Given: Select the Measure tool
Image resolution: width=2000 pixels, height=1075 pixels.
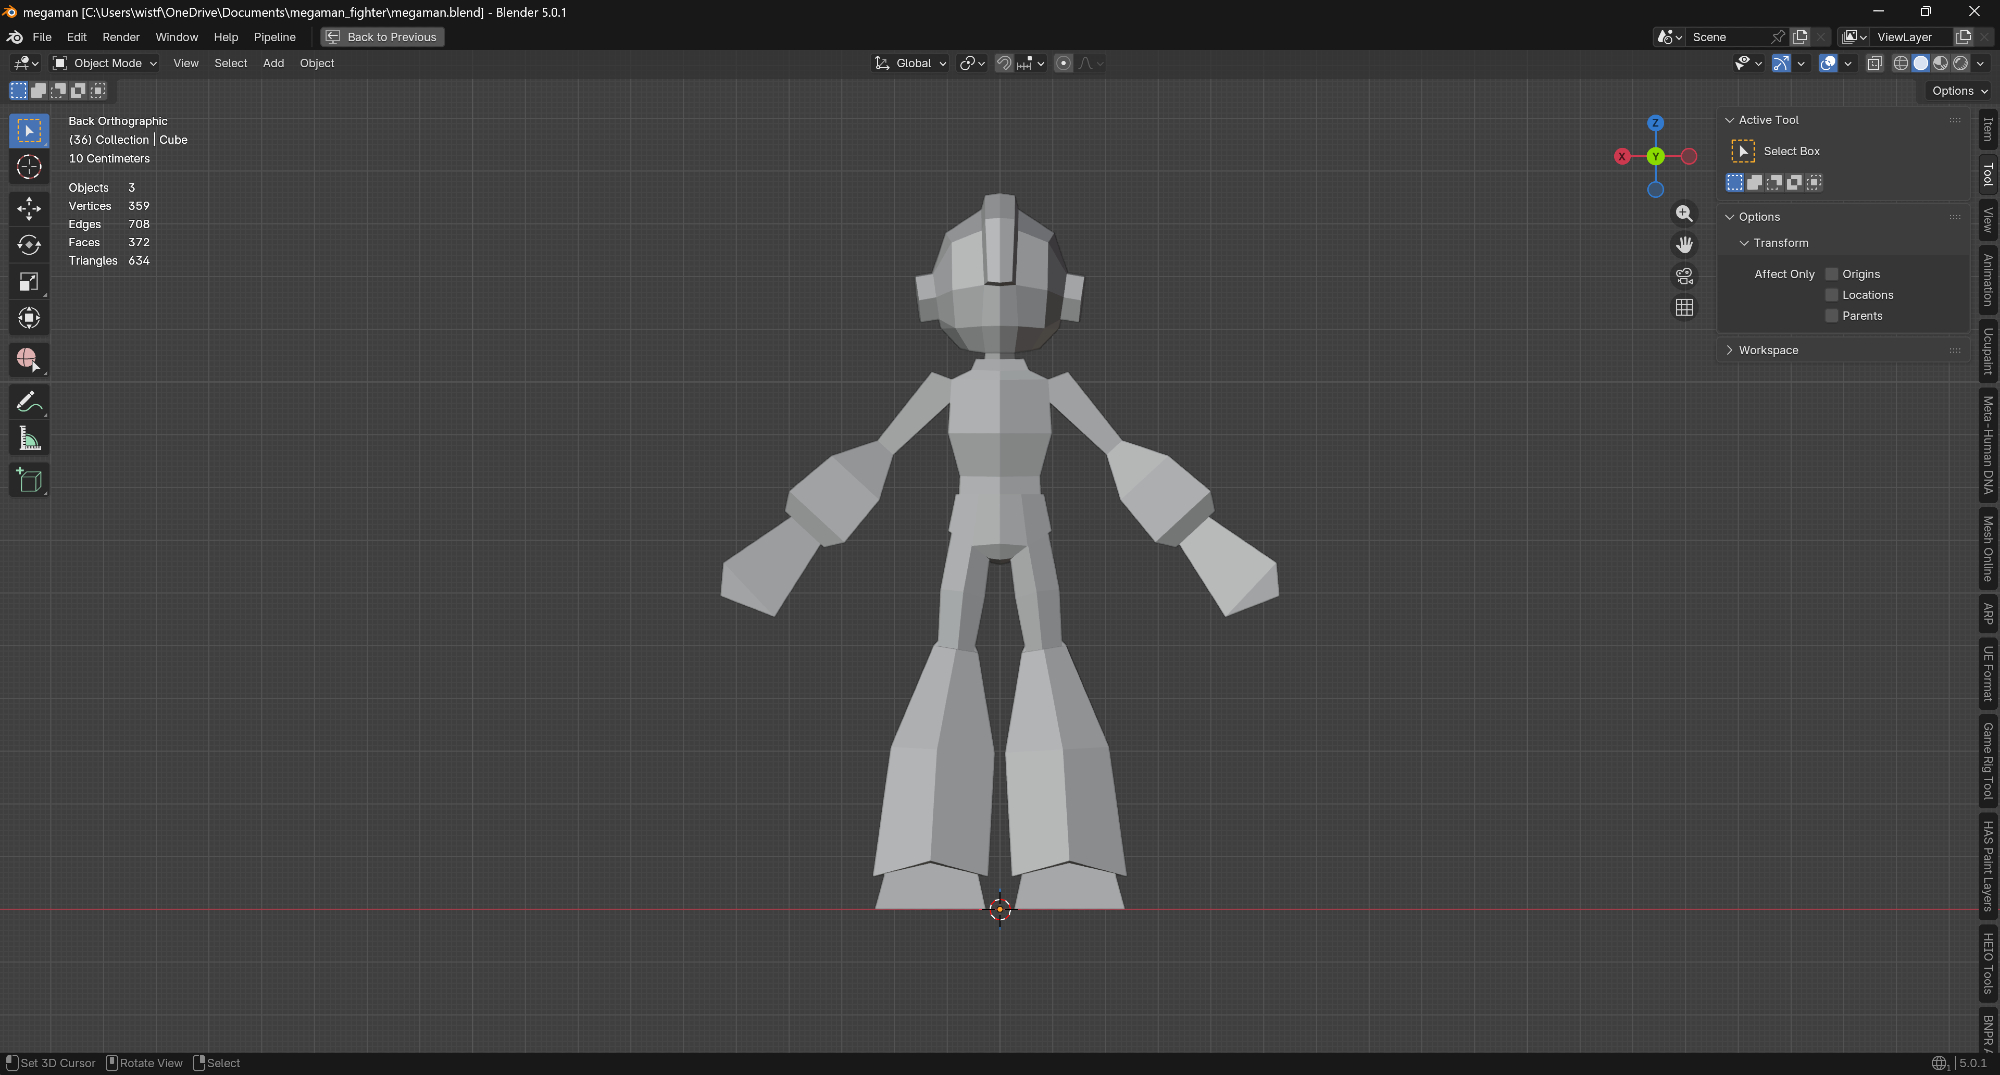Looking at the screenshot, I should point(29,439).
